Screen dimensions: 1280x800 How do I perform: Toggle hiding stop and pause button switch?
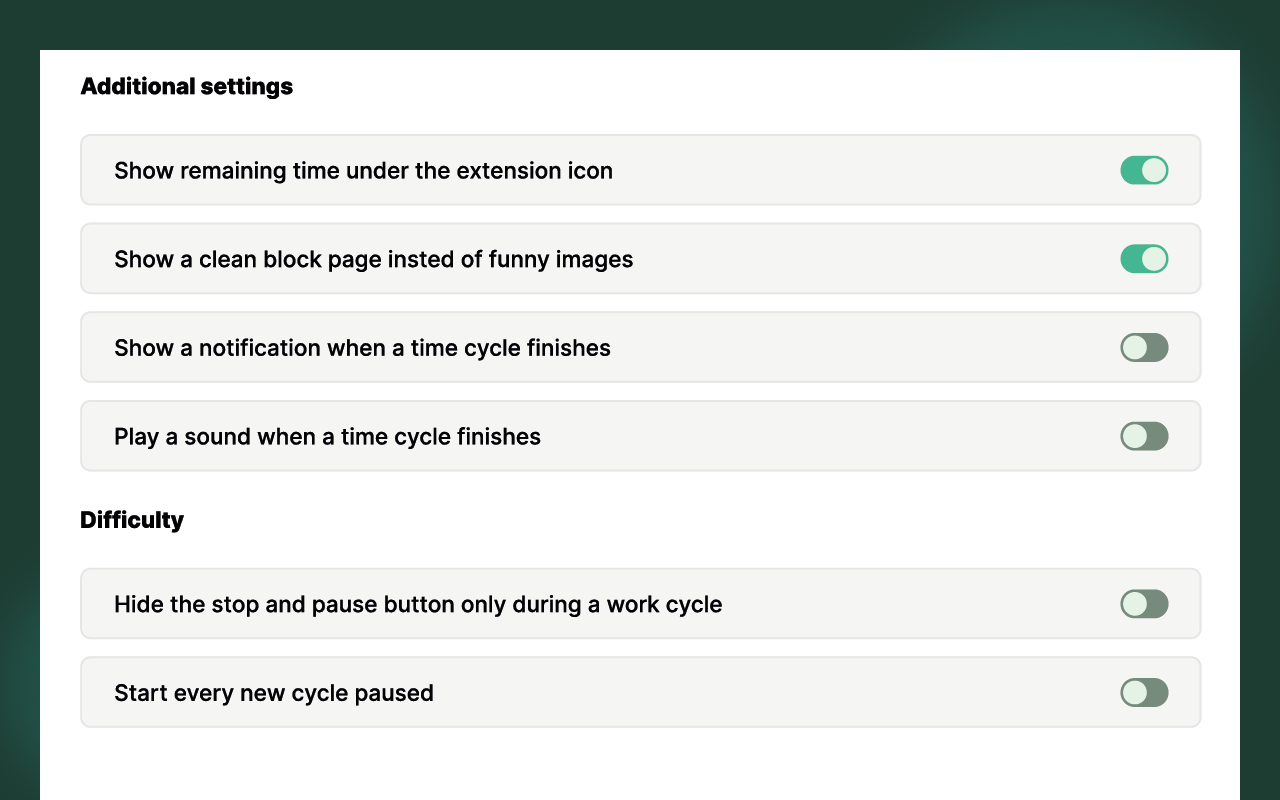[x=1144, y=604]
